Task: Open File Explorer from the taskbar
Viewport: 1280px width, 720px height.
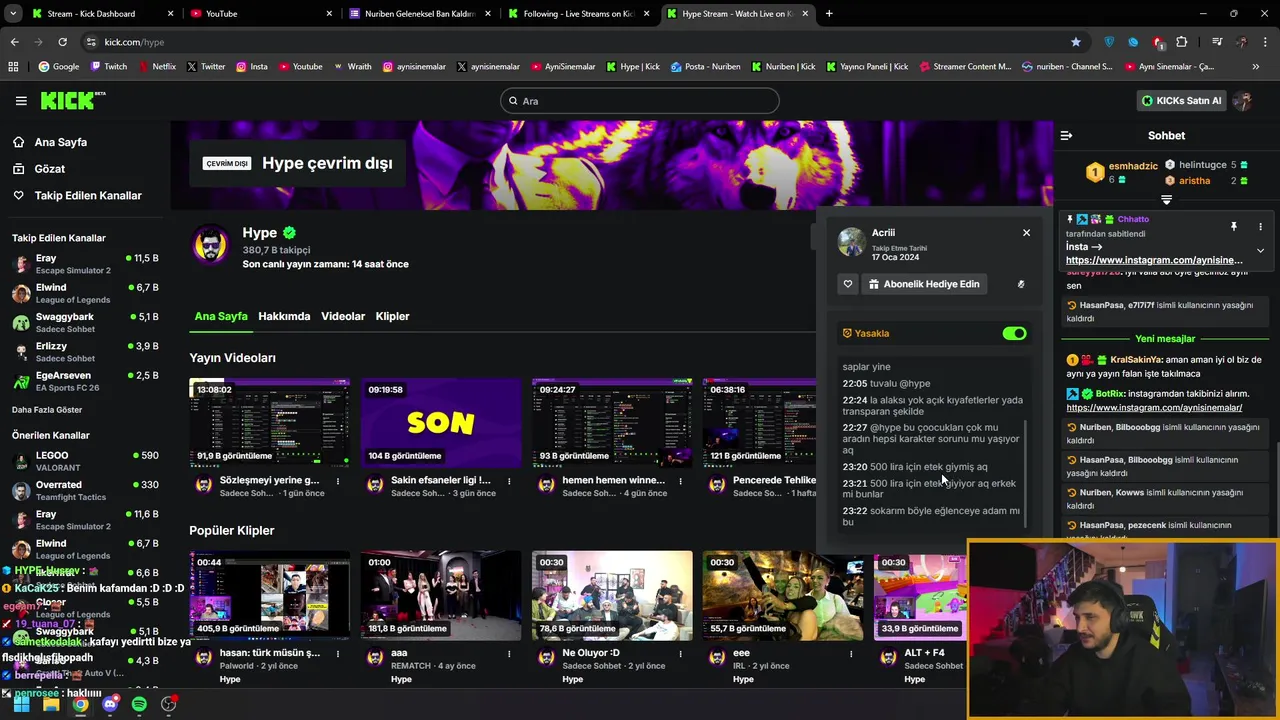Action: click(51, 704)
